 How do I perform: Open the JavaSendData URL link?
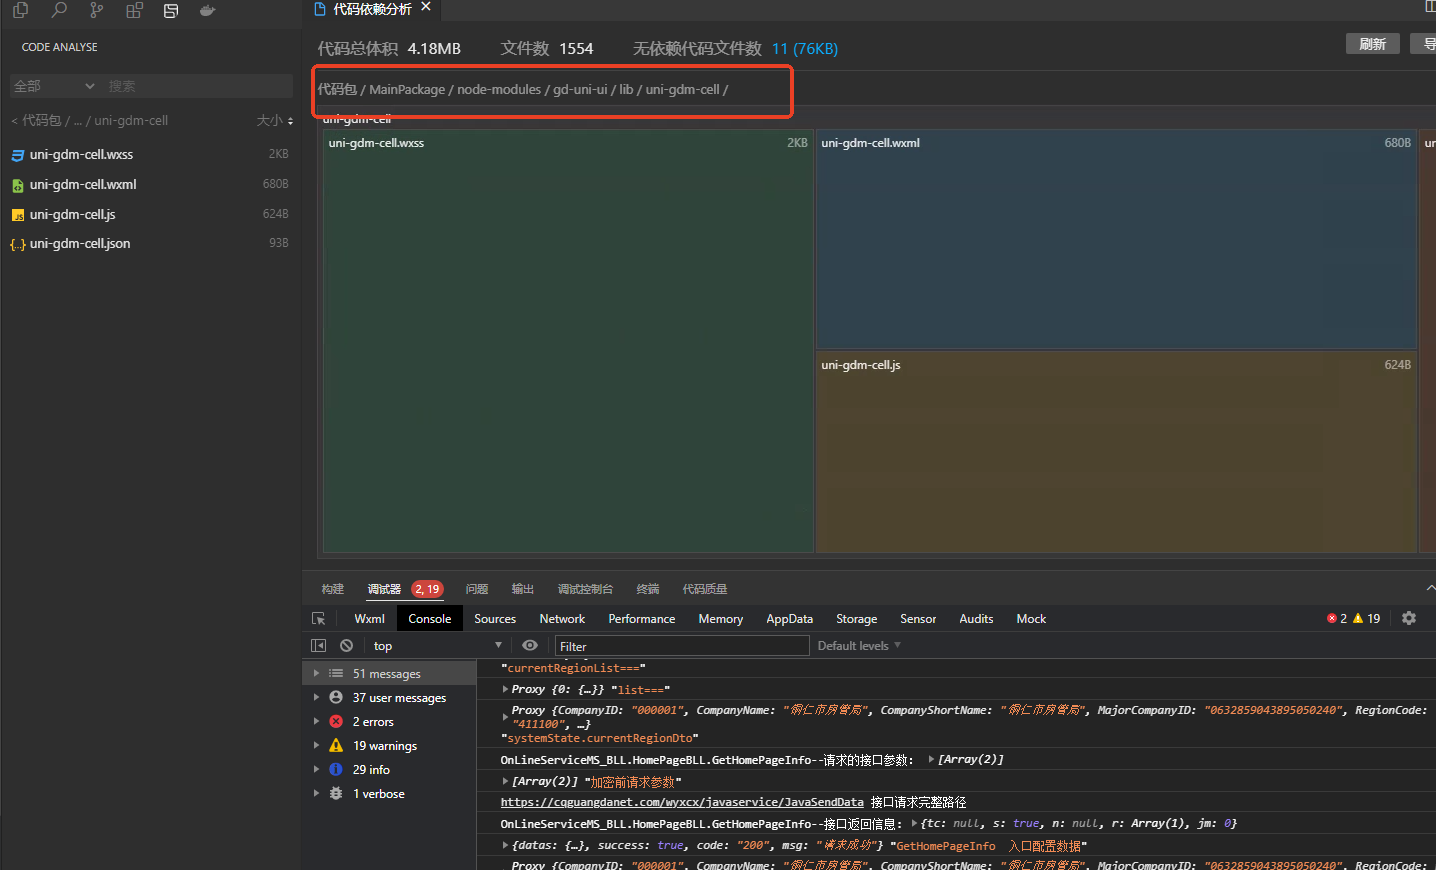click(682, 802)
